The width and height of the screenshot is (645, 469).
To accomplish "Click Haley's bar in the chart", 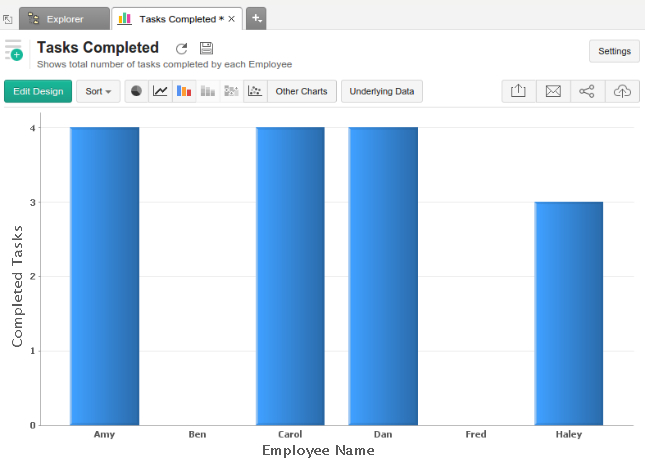I will [x=568, y=313].
